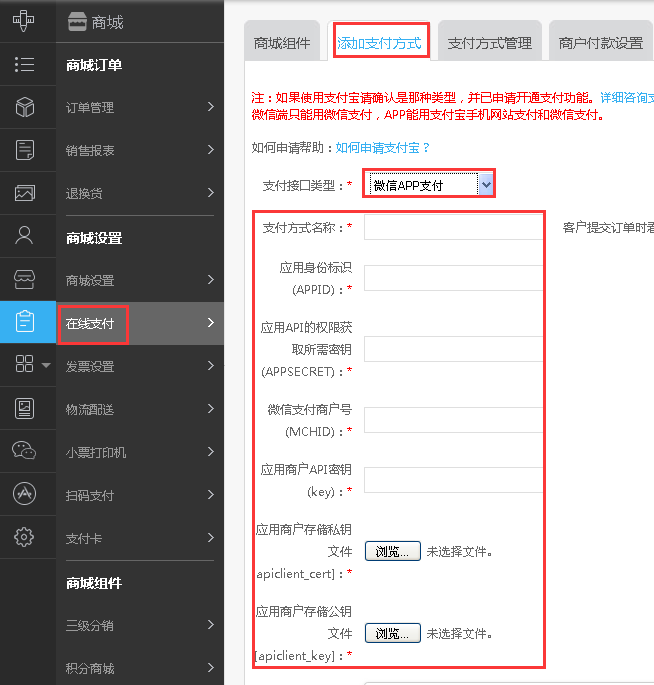Select the 3D box icon in sidebar
The height and width of the screenshot is (685, 654).
(25, 107)
